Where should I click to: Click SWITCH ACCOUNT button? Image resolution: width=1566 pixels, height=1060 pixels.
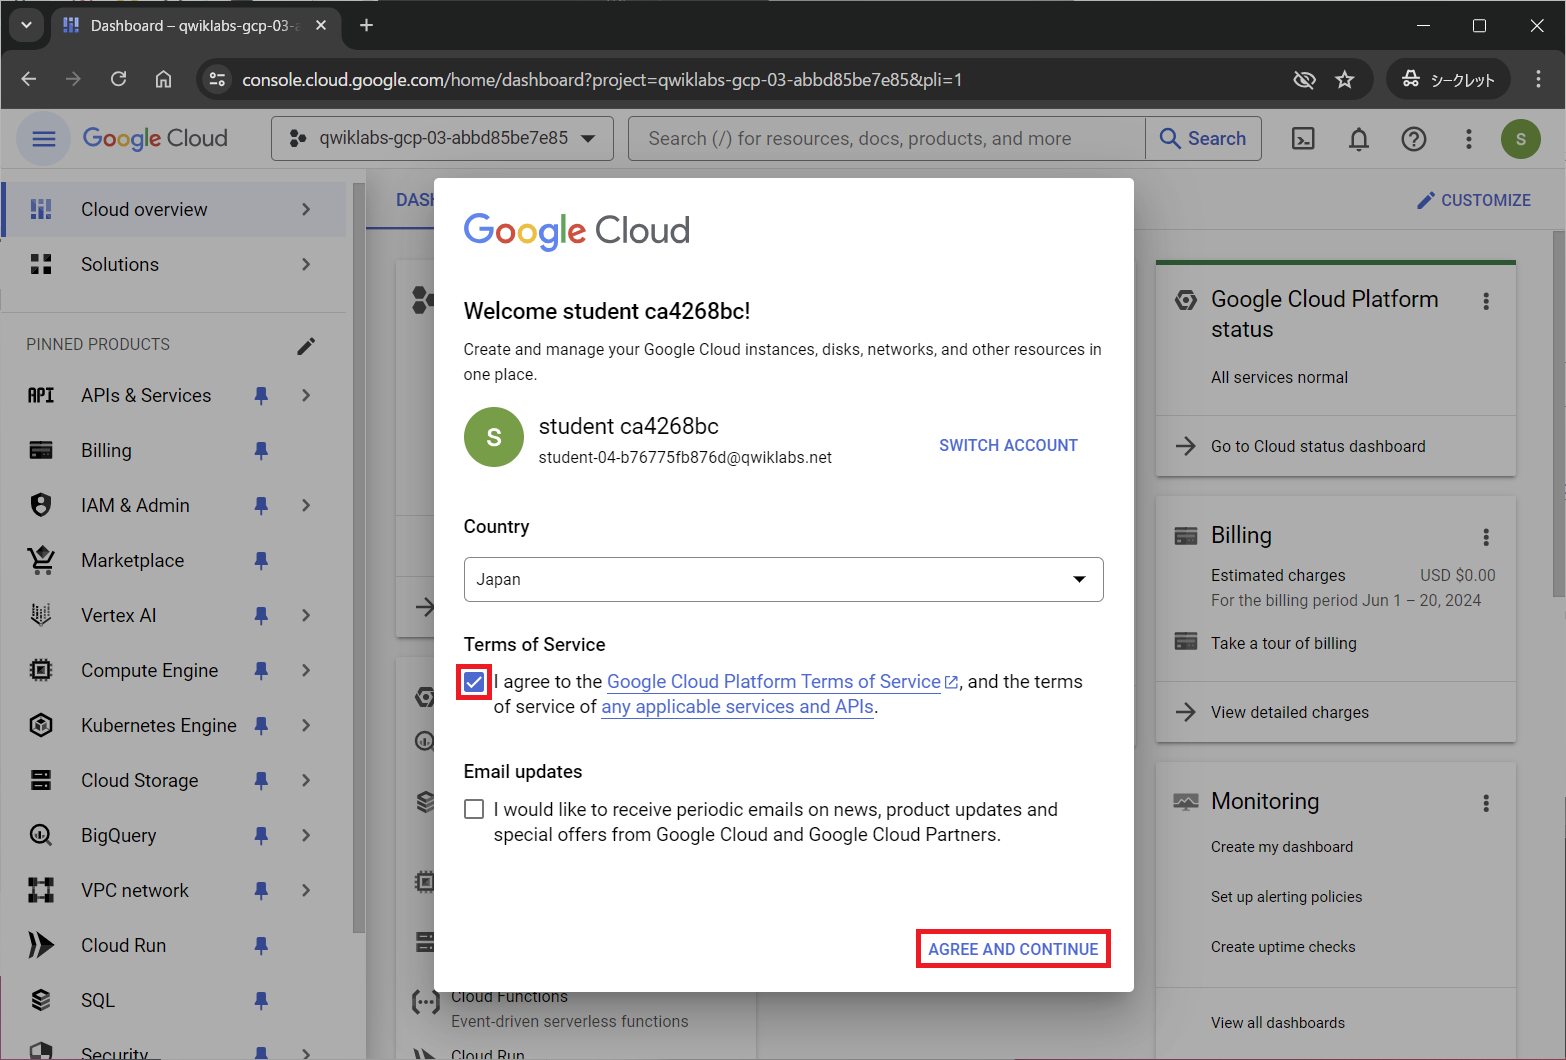click(1008, 445)
